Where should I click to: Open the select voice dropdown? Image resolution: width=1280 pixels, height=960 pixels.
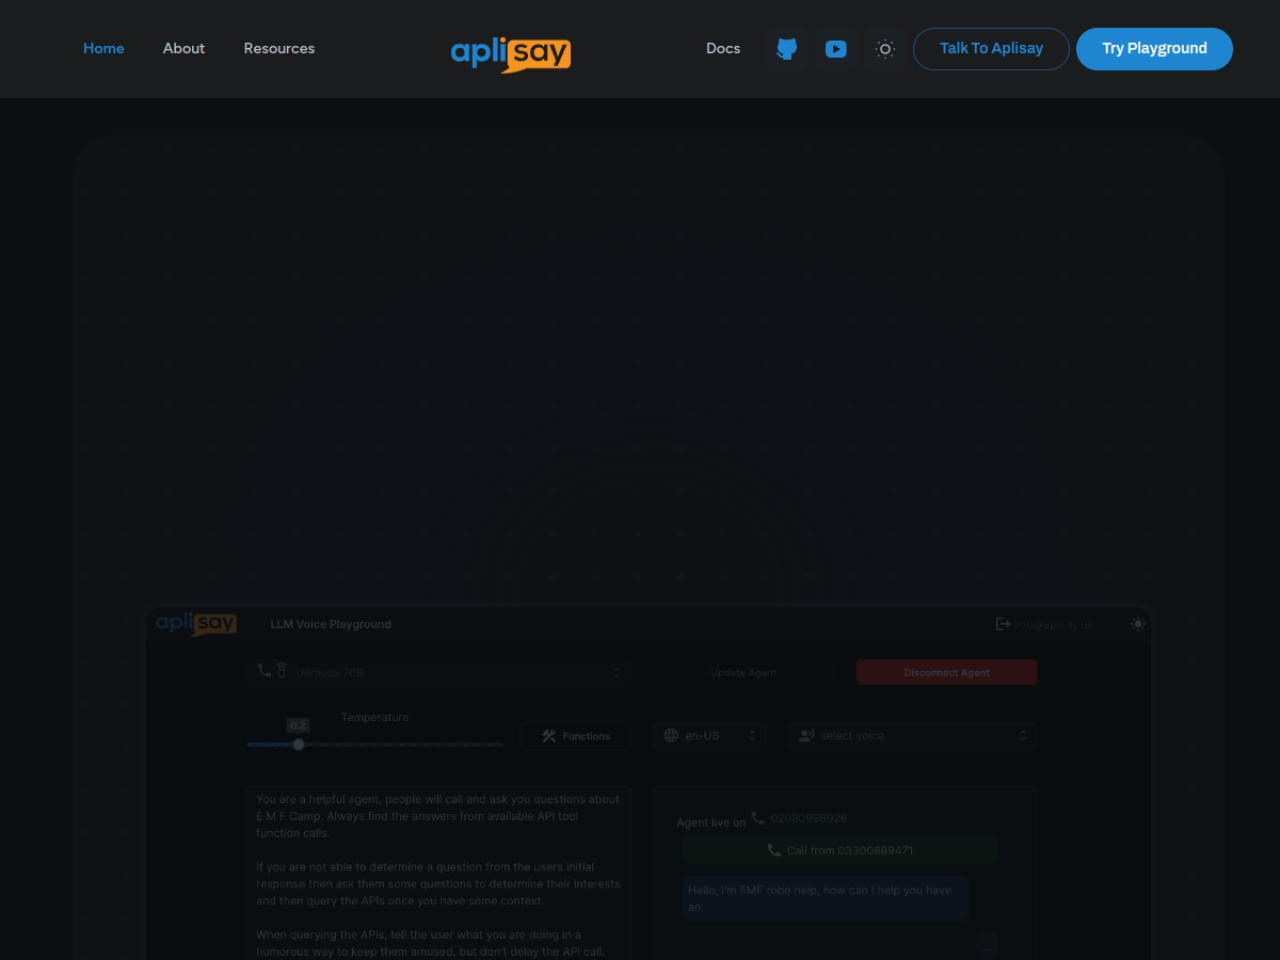pyautogui.click(x=913, y=736)
